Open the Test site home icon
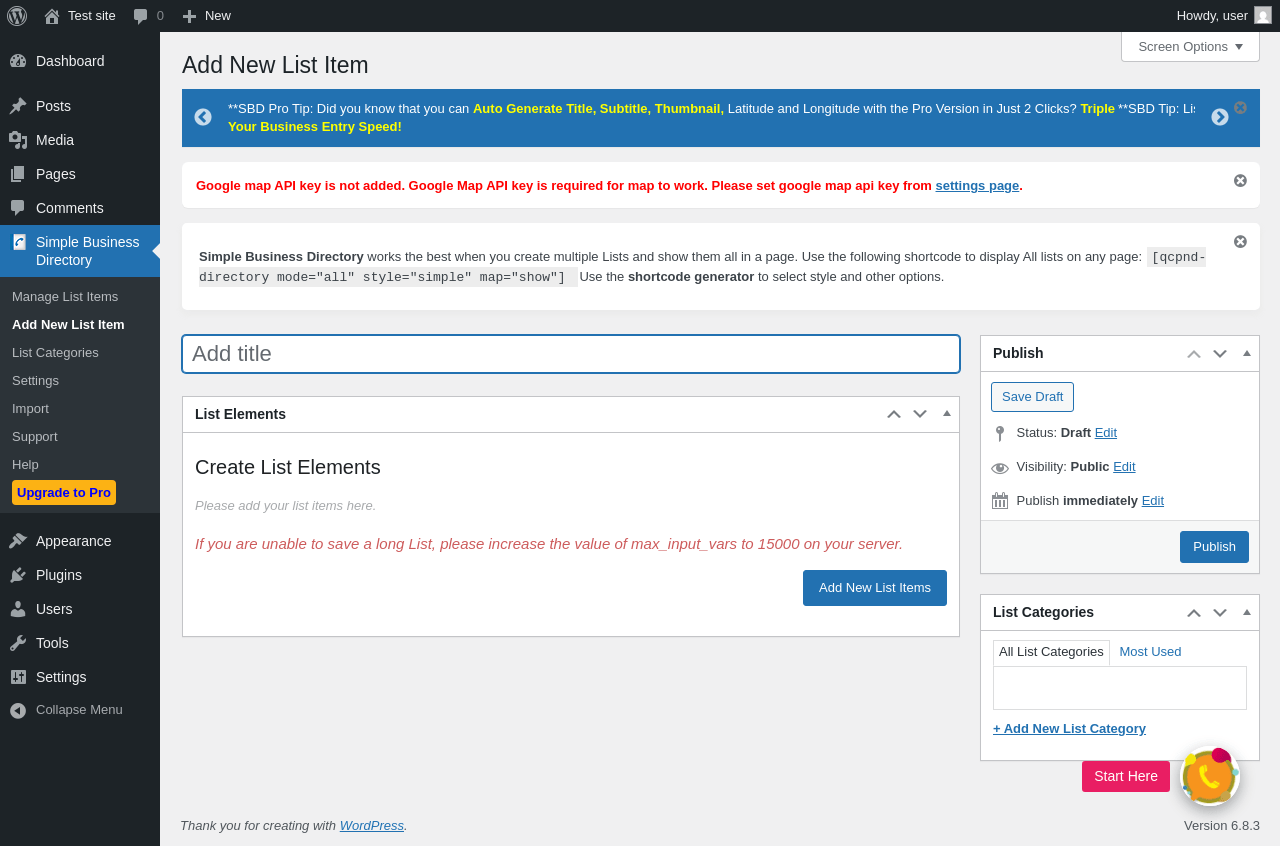Image resolution: width=1280 pixels, height=846 pixels. tap(52, 16)
